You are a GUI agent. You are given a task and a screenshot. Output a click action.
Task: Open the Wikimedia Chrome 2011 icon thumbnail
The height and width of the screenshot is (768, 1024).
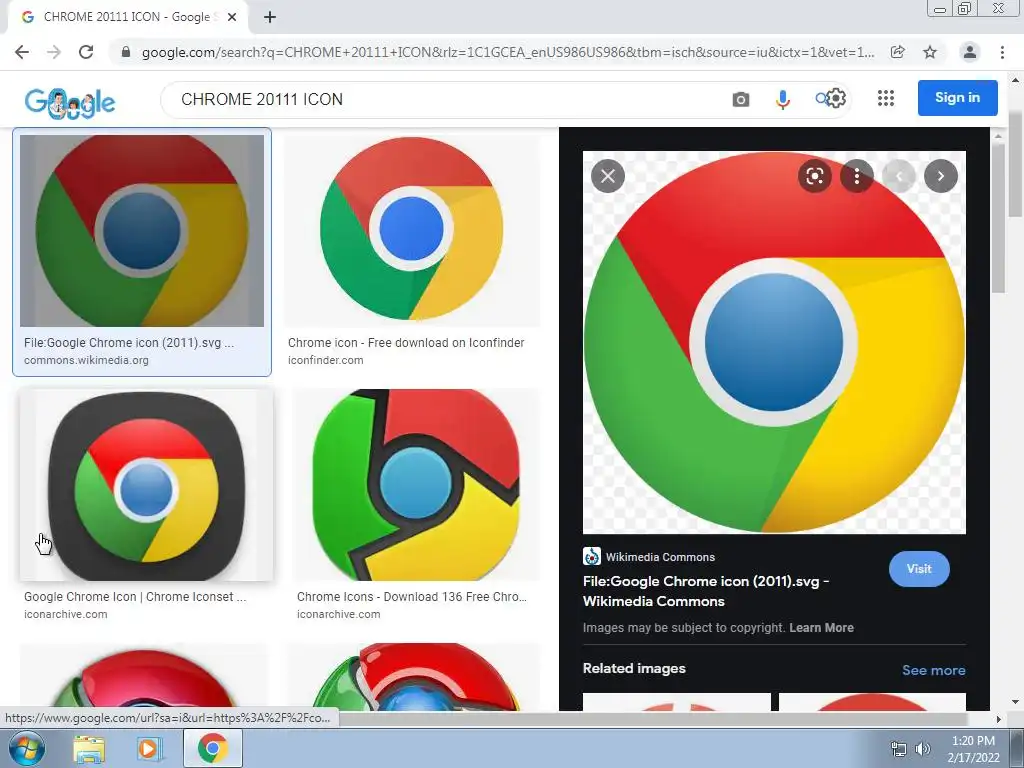click(142, 231)
